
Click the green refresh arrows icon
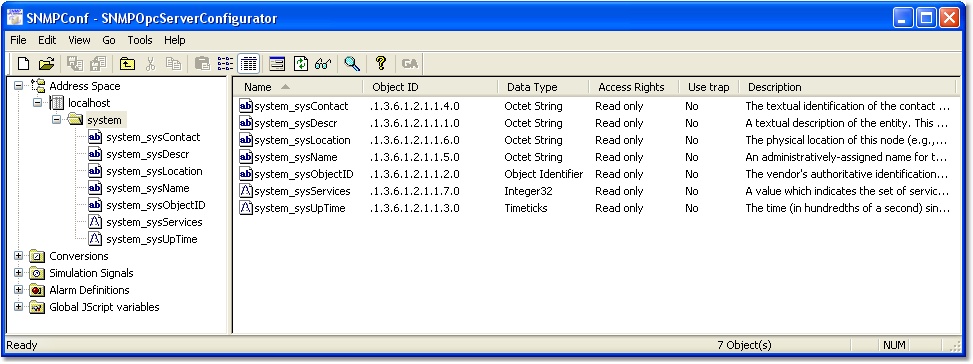[300, 63]
